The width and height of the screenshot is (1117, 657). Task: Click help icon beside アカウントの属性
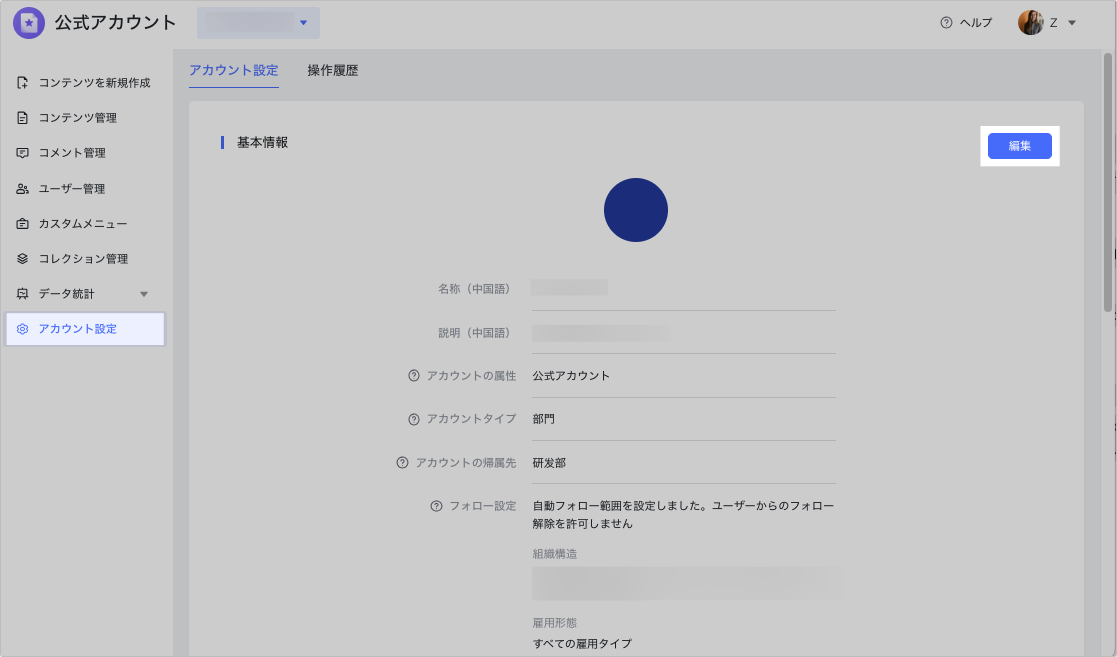point(414,376)
